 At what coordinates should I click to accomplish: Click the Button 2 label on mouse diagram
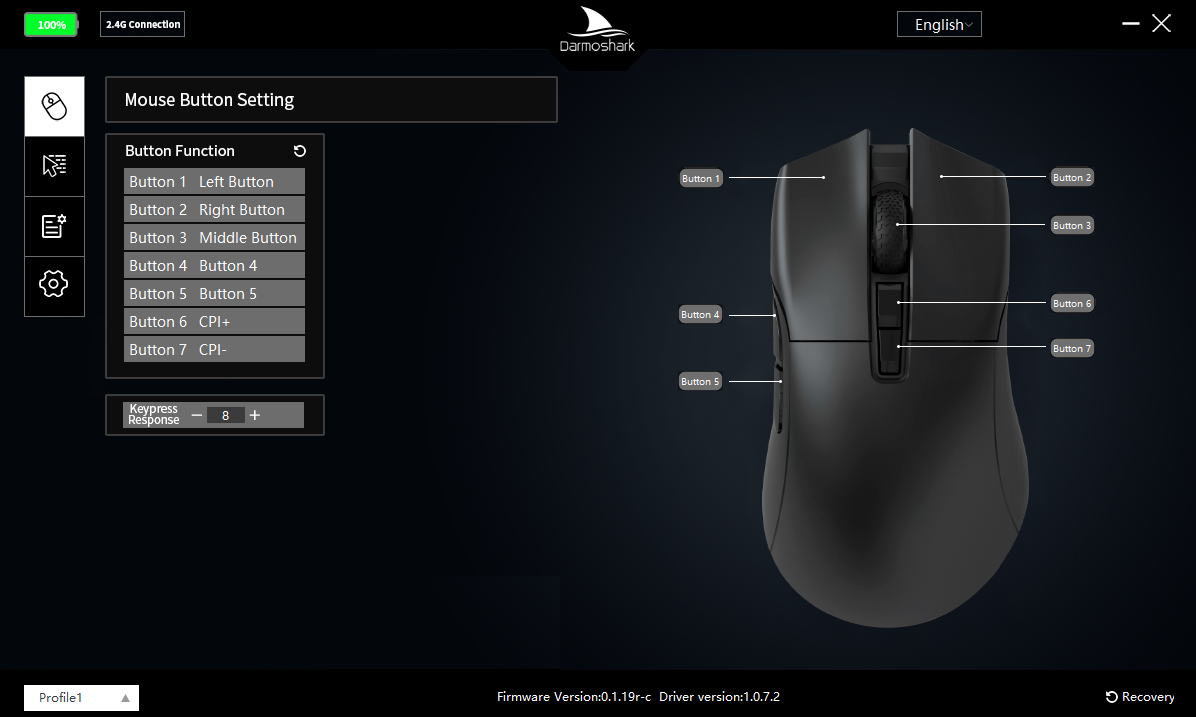pyautogui.click(x=1072, y=177)
